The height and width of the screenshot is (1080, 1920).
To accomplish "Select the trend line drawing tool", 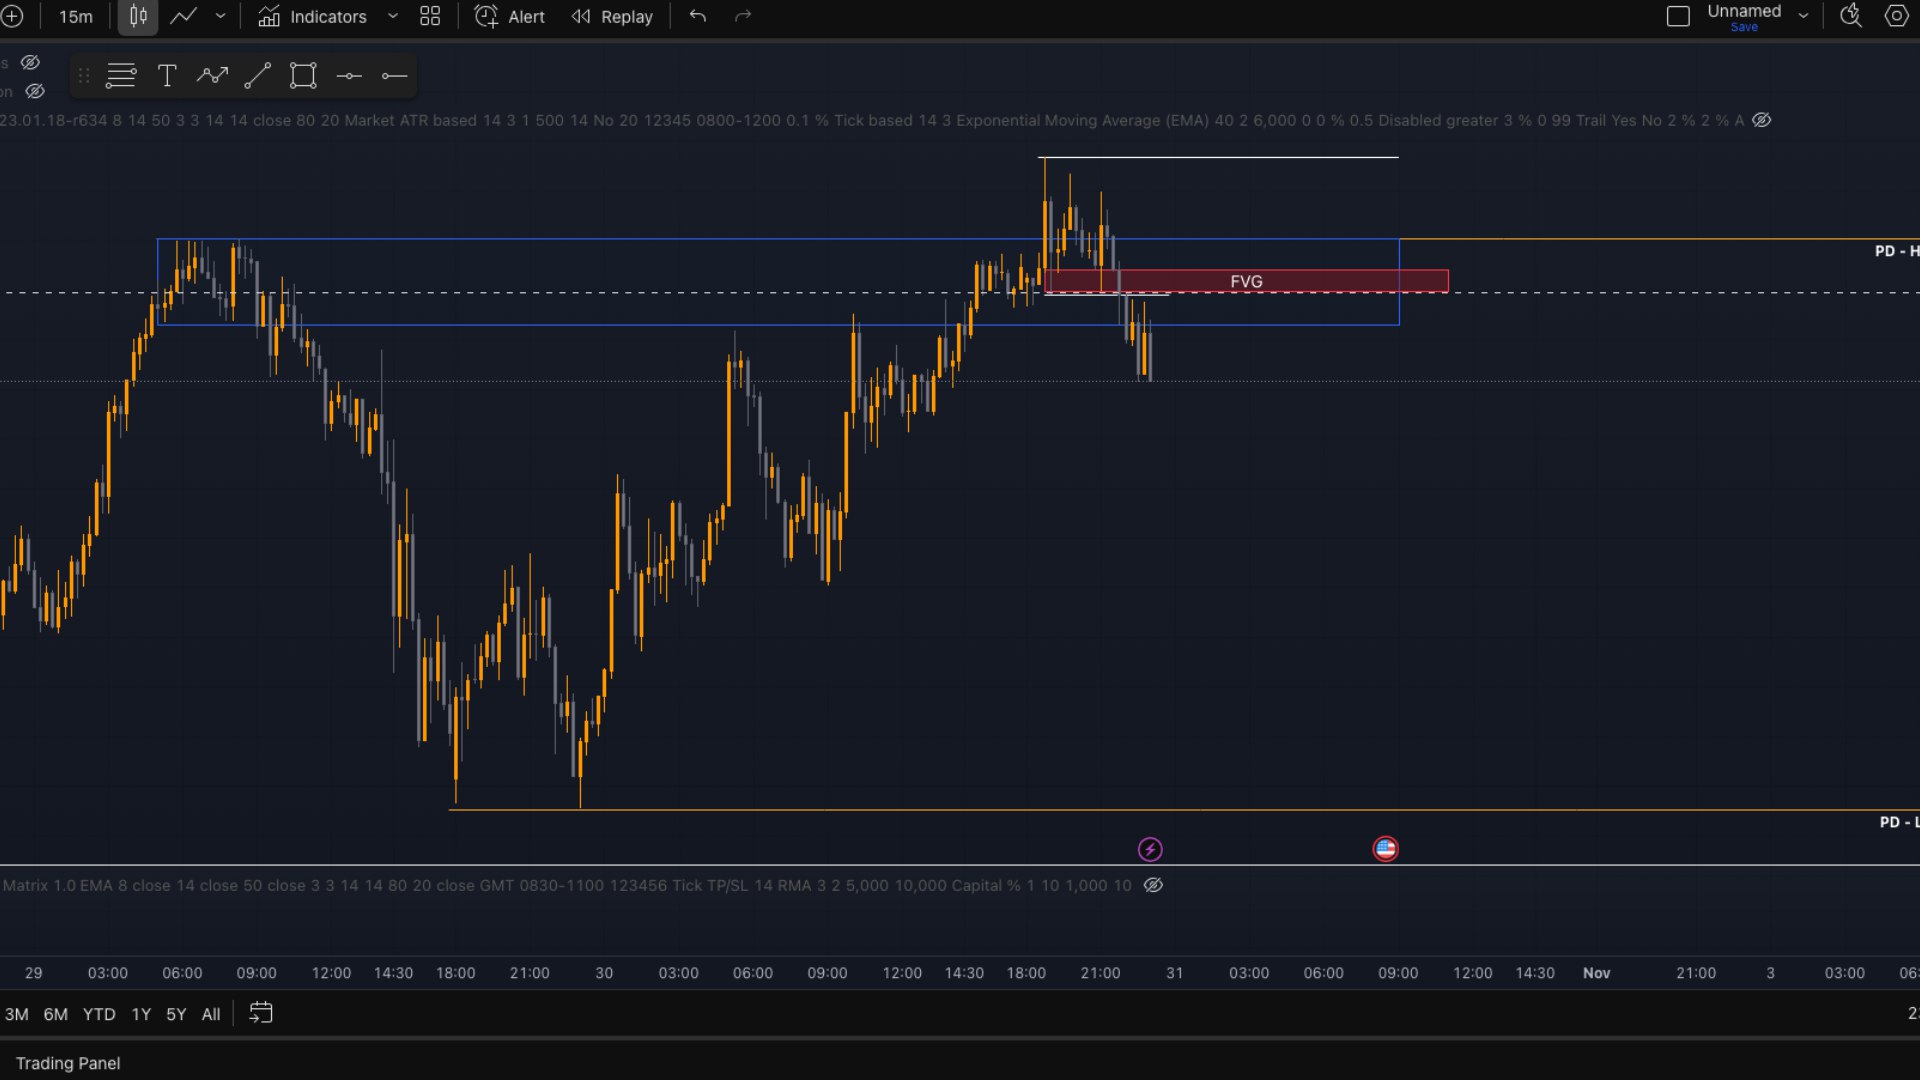I will (x=258, y=76).
